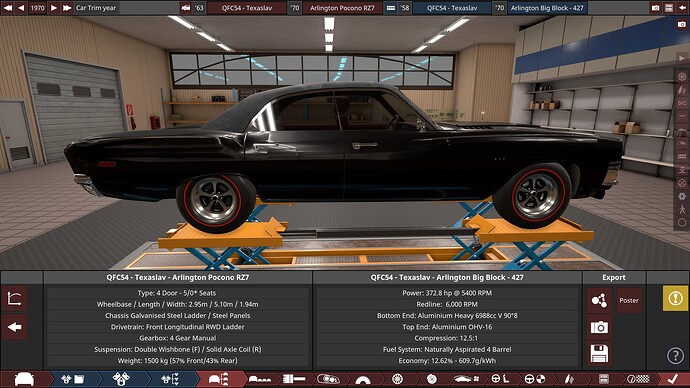The height and width of the screenshot is (388, 690).
Task: Expand the right sidebar play arrow
Action: 682,58
